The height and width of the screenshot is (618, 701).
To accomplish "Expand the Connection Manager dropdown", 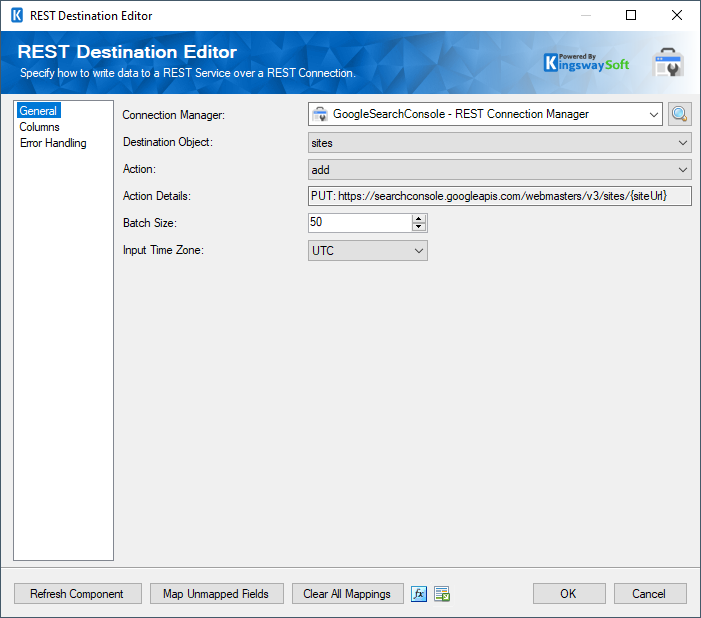I will [x=653, y=114].
